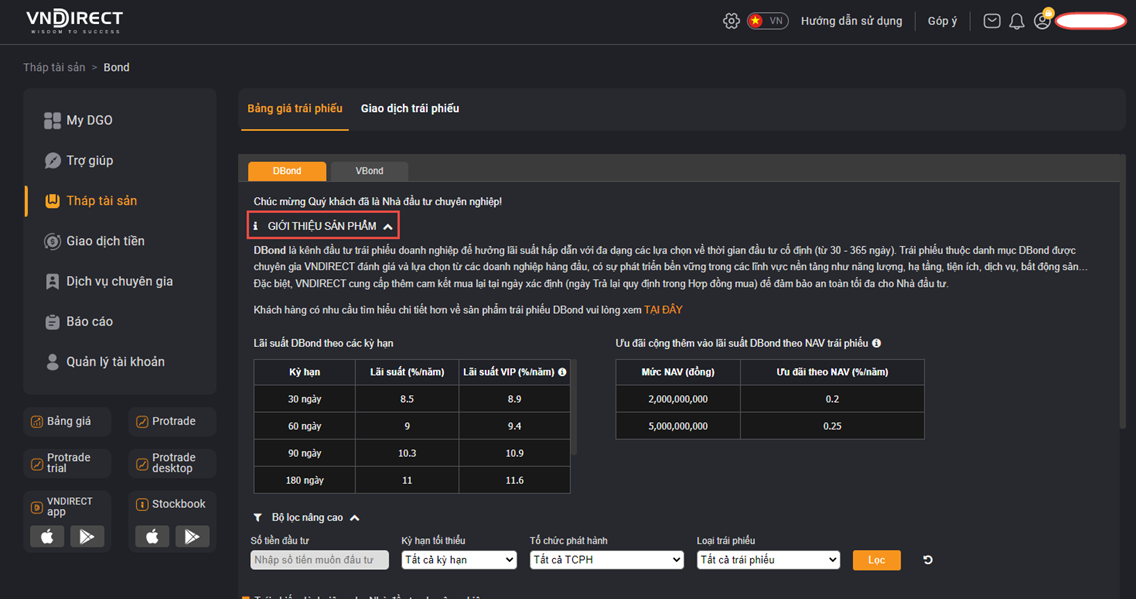Click the Số tiền đầu tư input field
Image resolution: width=1136 pixels, height=599 pixels.
pyautogui.click(x=320, y=560)
